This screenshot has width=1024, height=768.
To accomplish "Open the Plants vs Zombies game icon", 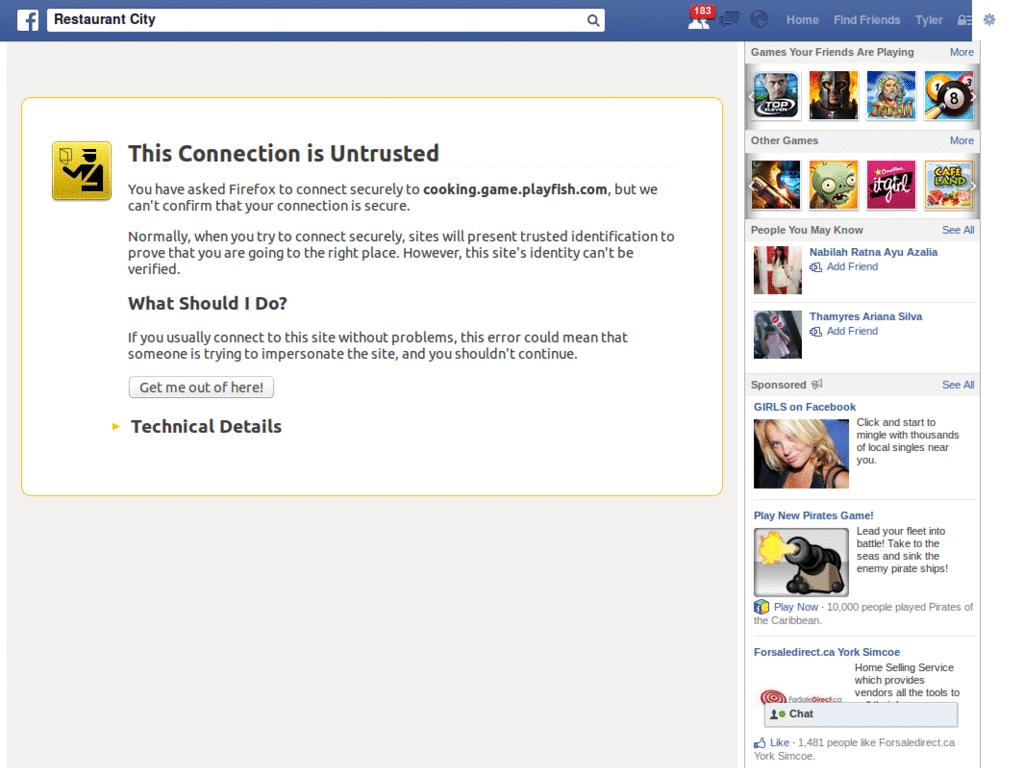I will click(833, 185).
